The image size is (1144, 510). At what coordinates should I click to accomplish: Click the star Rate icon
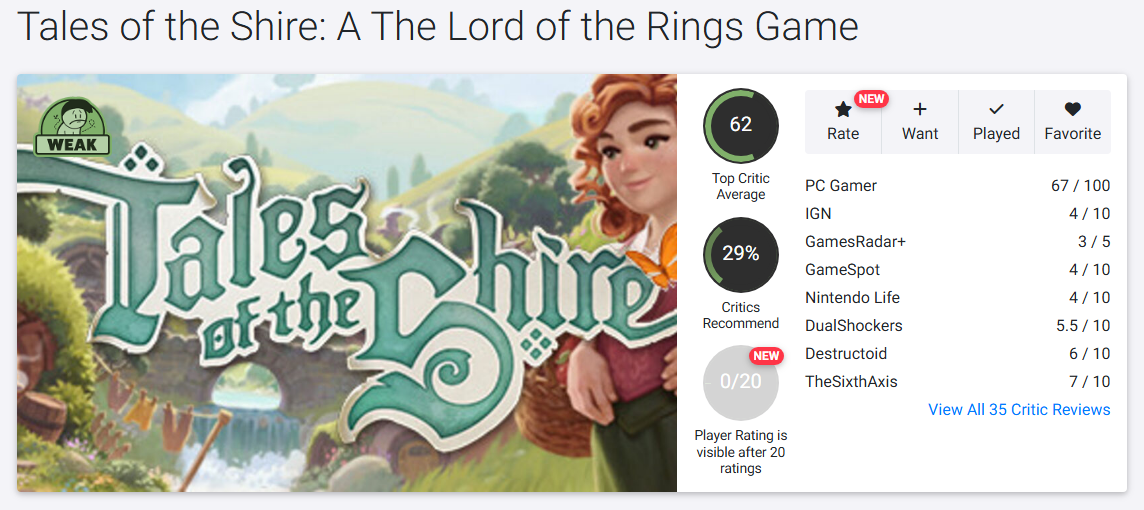point(843,110)
